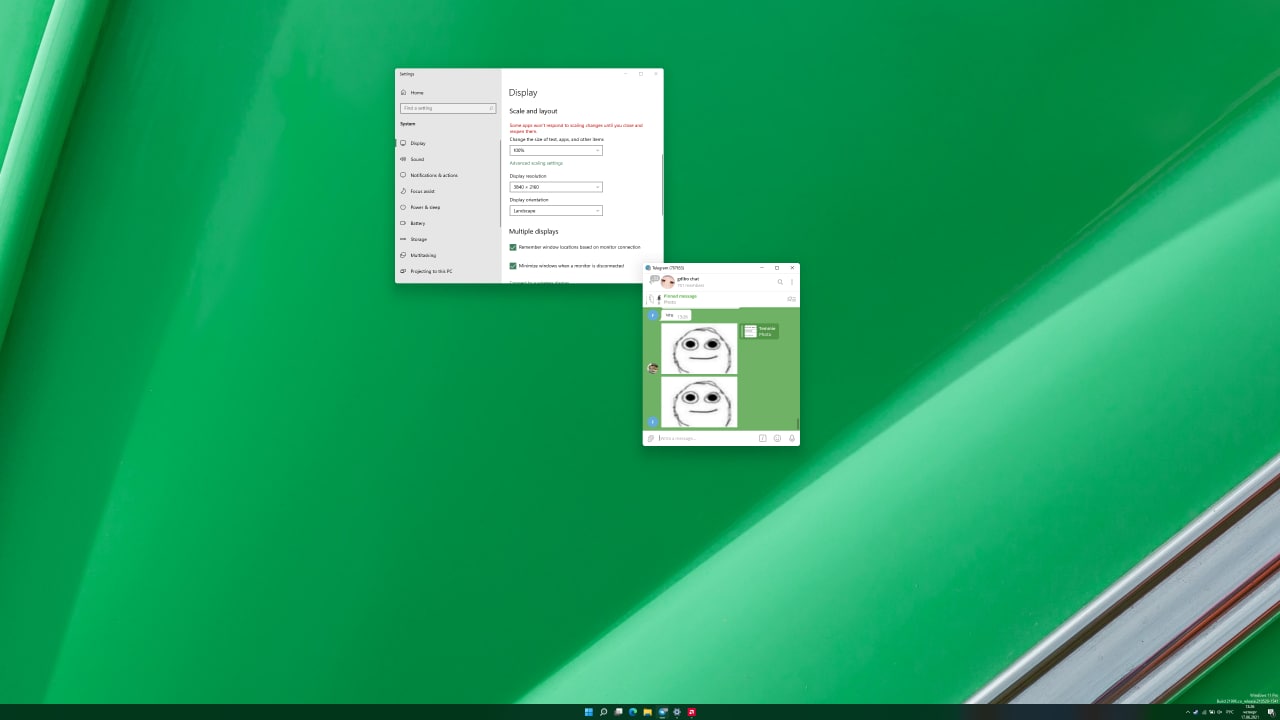Record a voice message in Telegram
Image resolution: width=1280 pixels, height=720 pixels.
(792, 438)
